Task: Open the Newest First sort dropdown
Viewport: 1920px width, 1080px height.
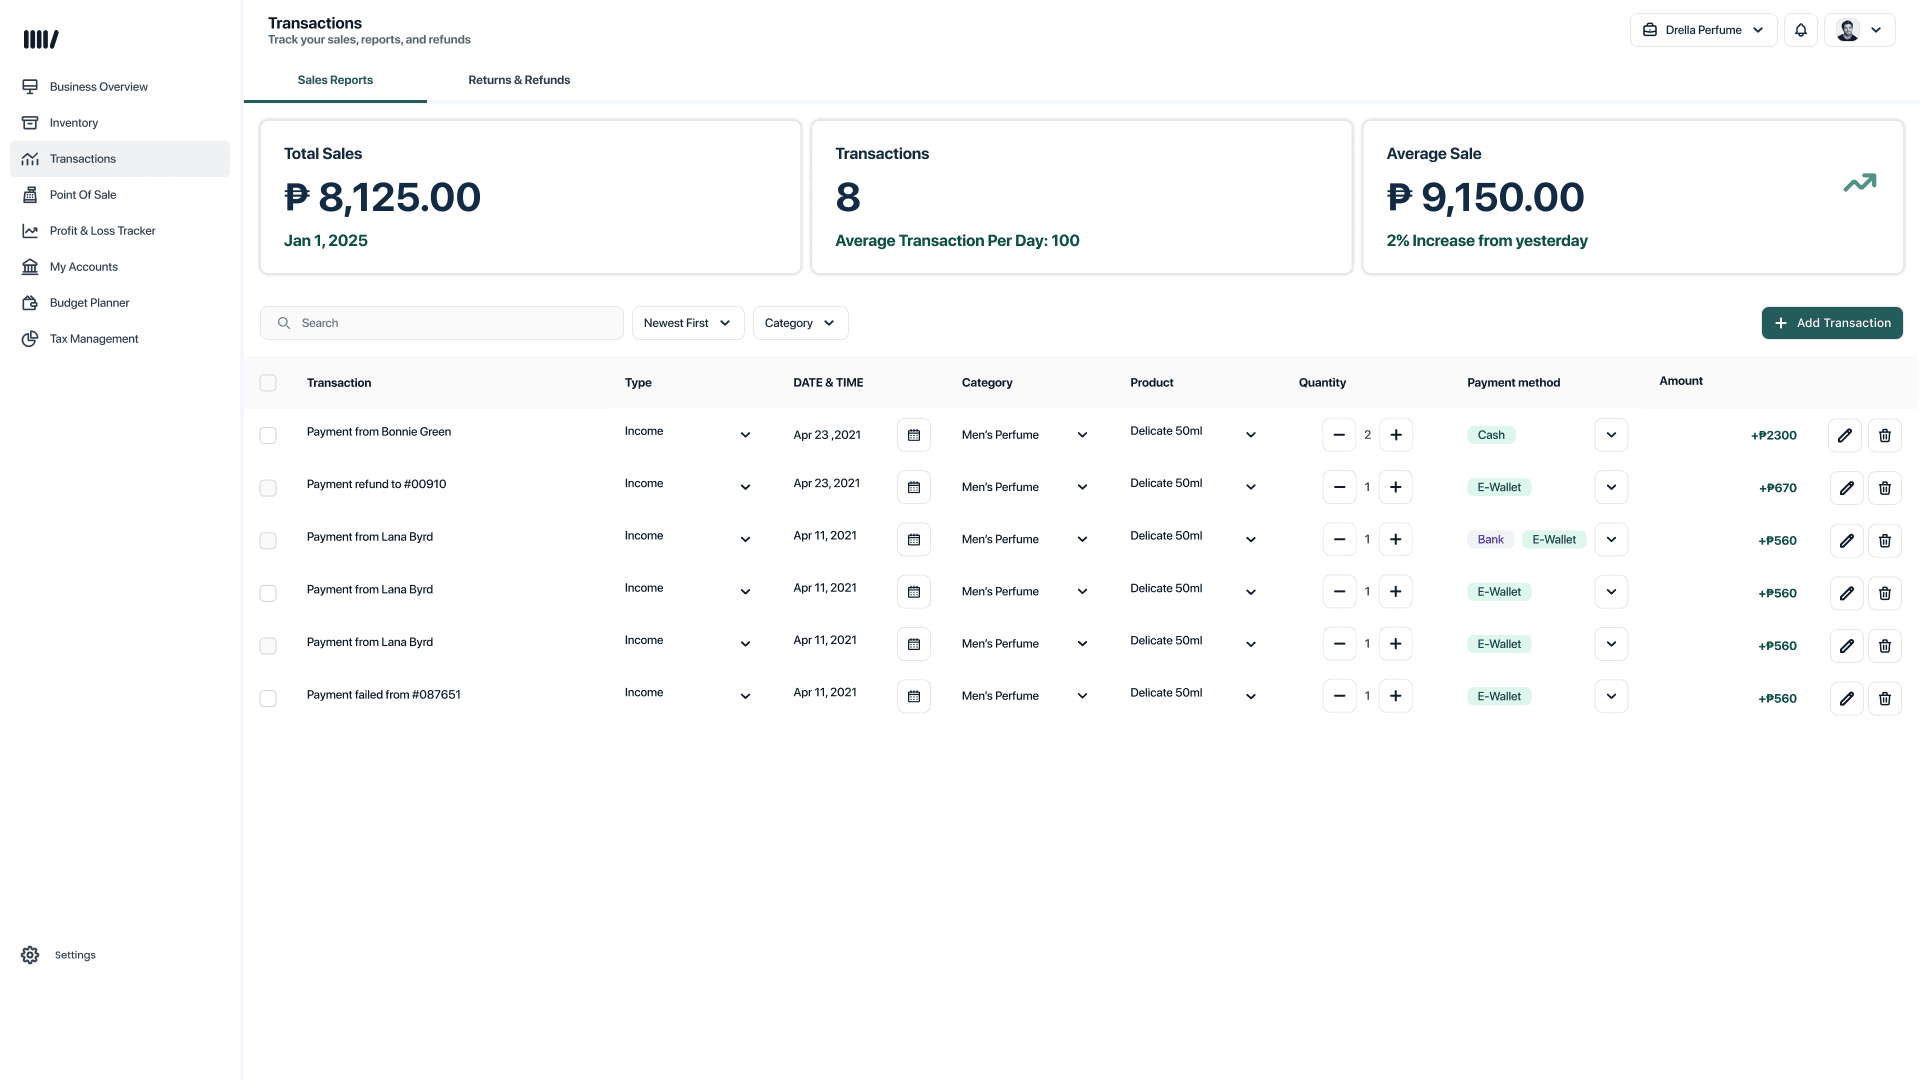Action: point(687,323)
